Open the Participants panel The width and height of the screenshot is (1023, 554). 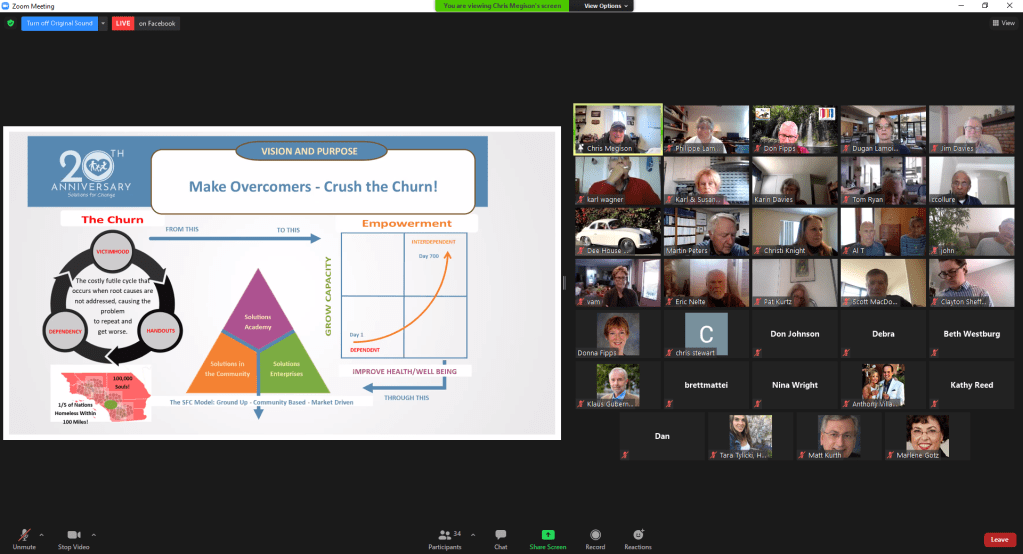445,538
